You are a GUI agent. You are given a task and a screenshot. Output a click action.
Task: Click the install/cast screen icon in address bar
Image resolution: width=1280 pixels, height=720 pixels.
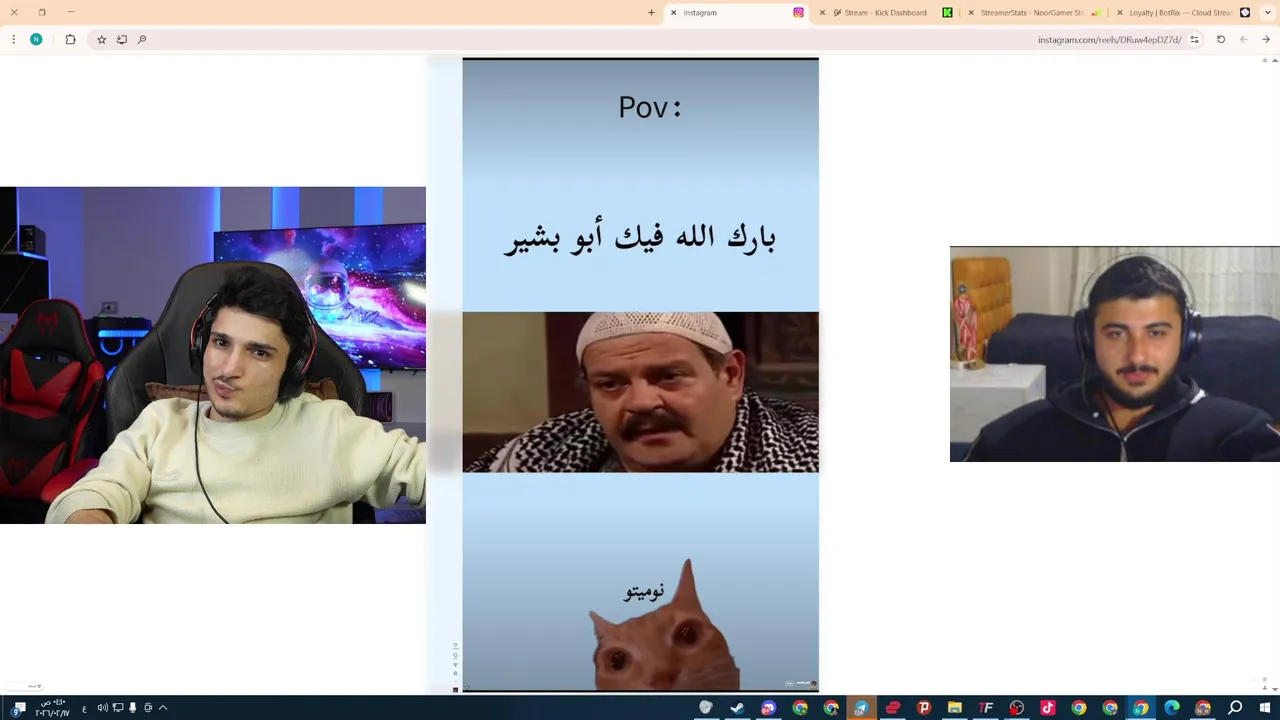pos(122,40)
